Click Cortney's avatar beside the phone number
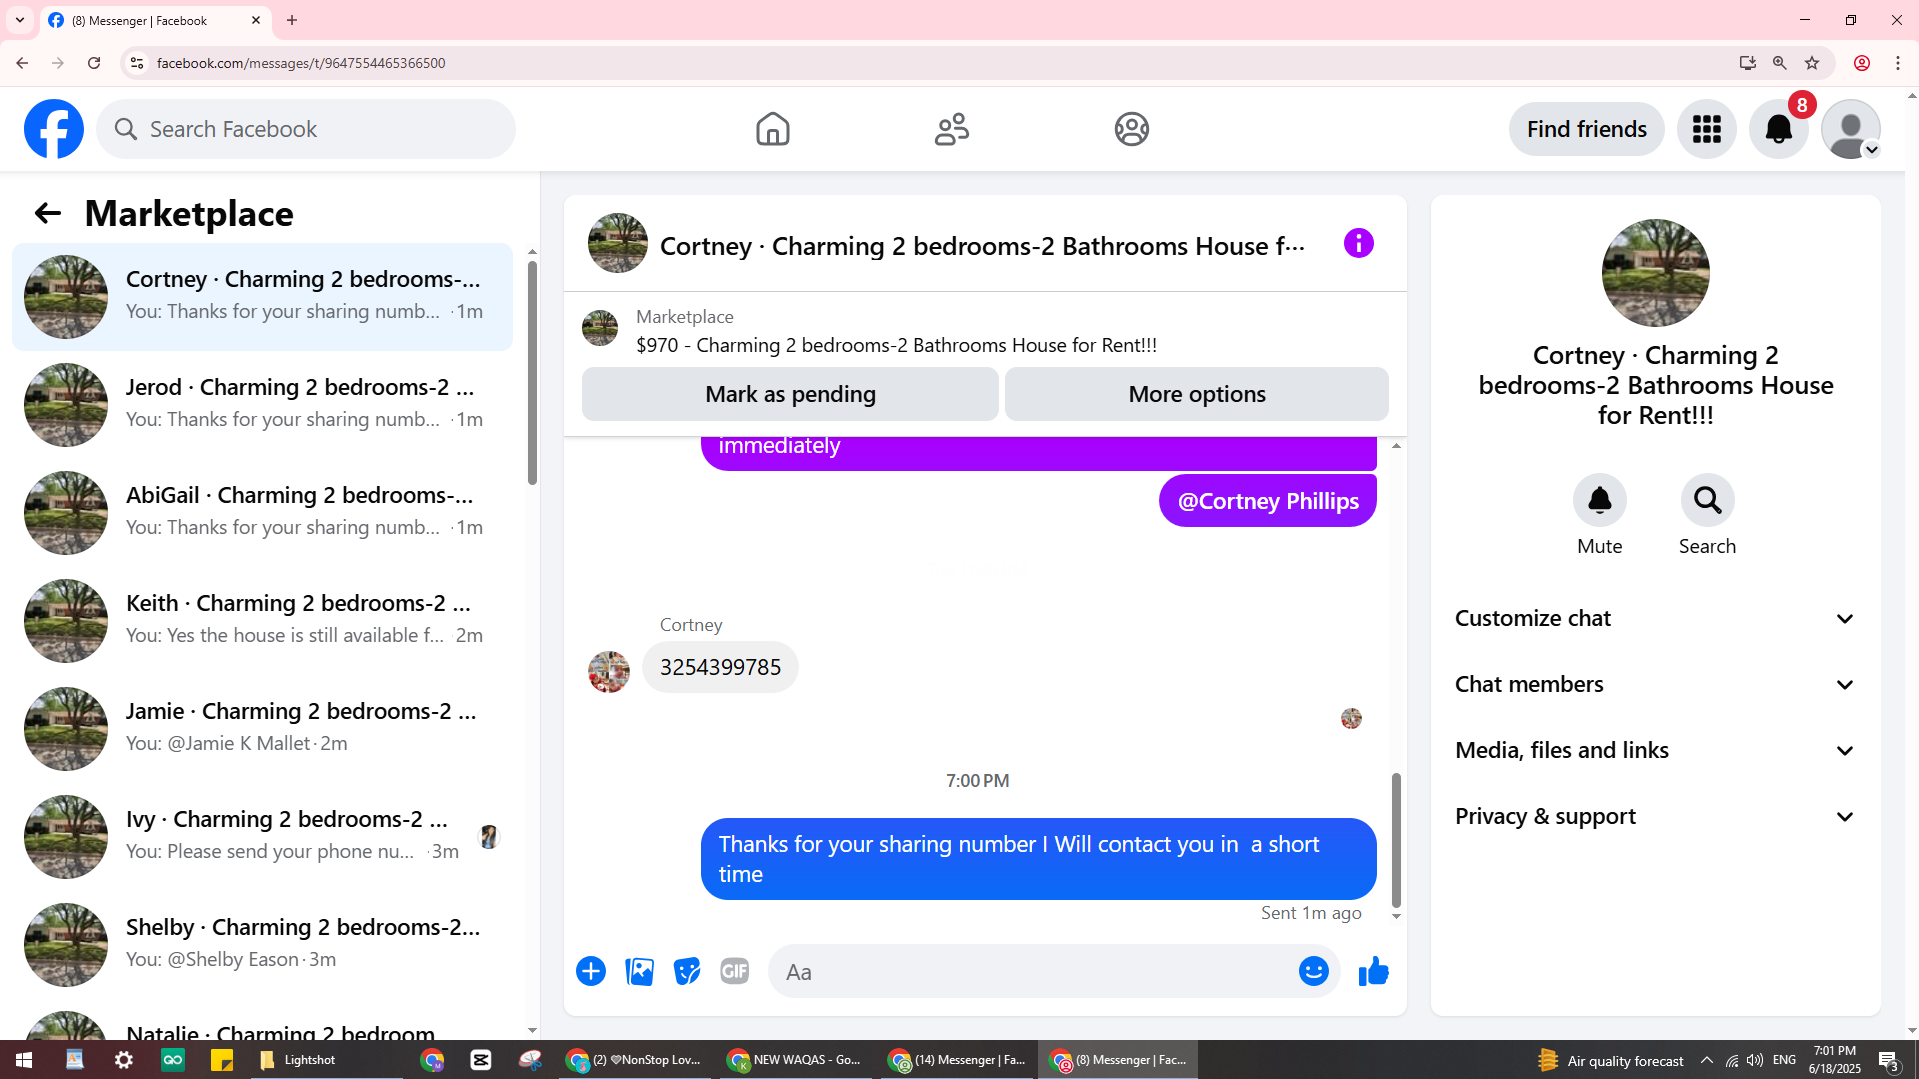This screenshot has height=1079, width=1919. point(609,672)
